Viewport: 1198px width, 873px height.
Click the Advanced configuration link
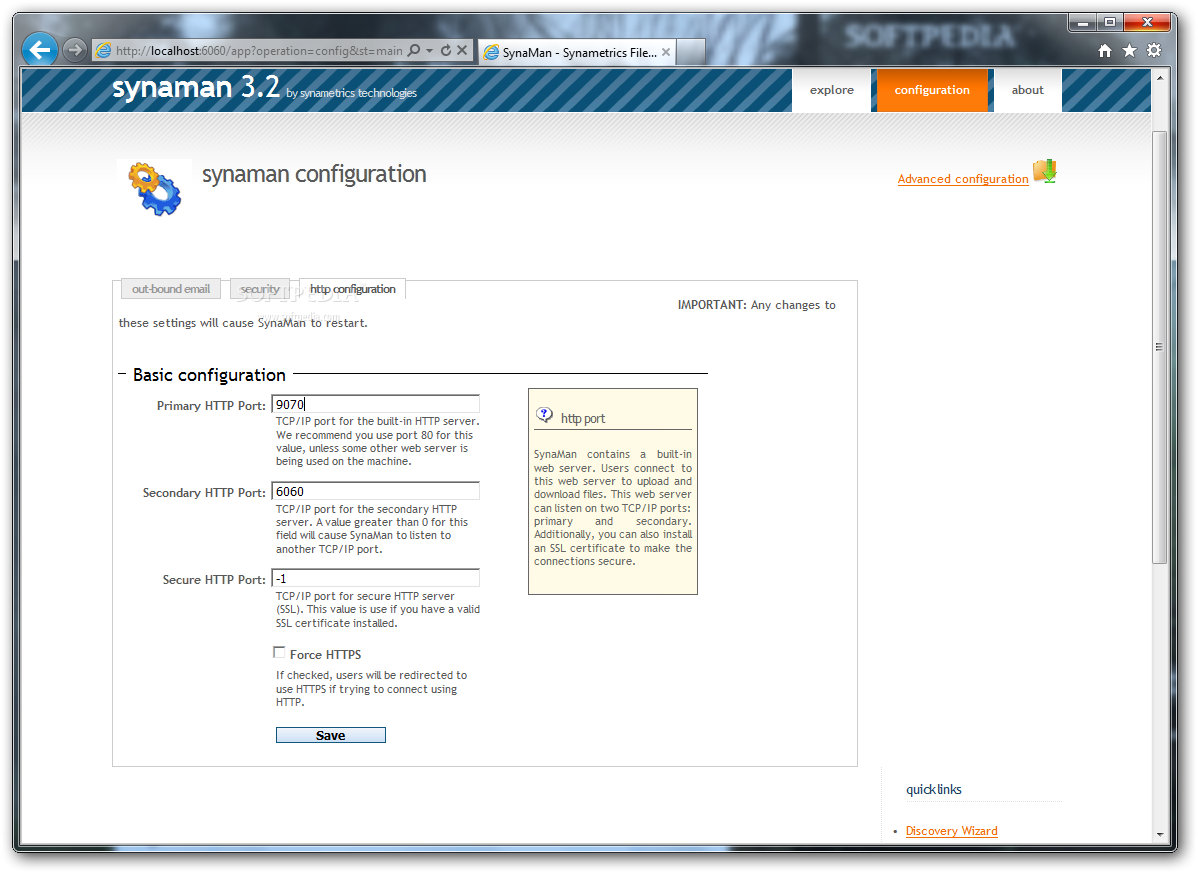tap(963, 179)
